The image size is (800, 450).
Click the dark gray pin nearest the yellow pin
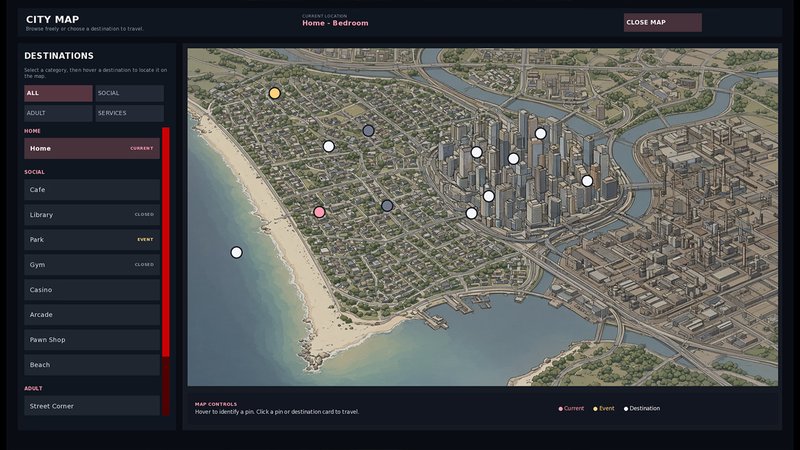[x=368, y=131]
